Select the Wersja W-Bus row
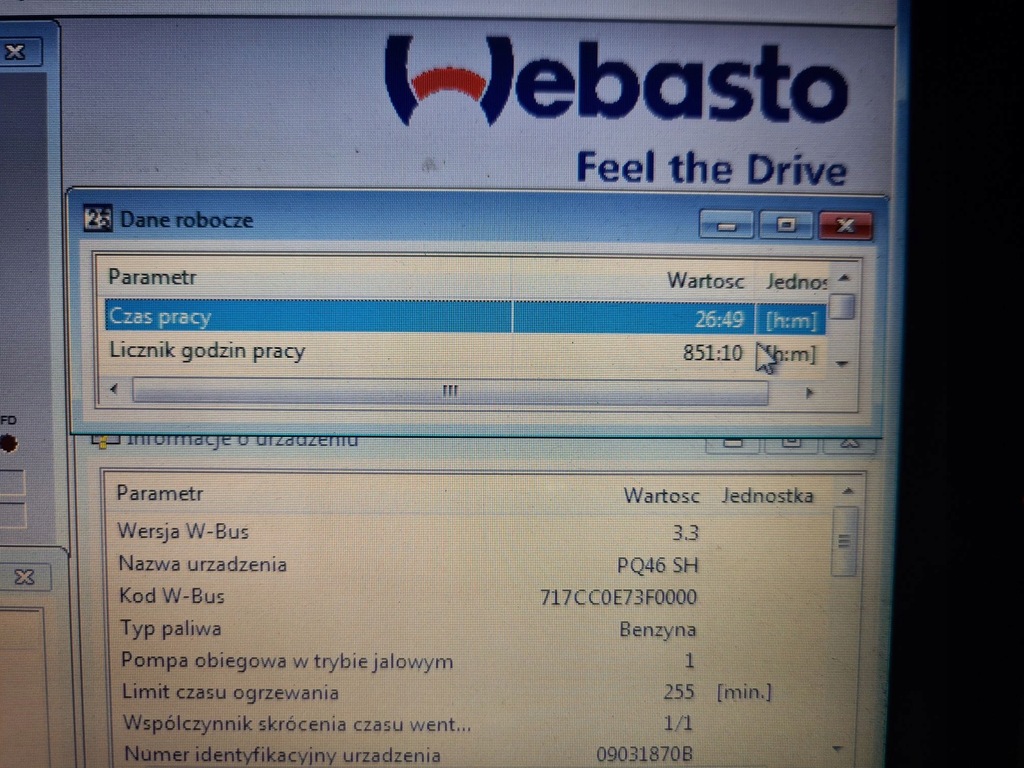 470,532
